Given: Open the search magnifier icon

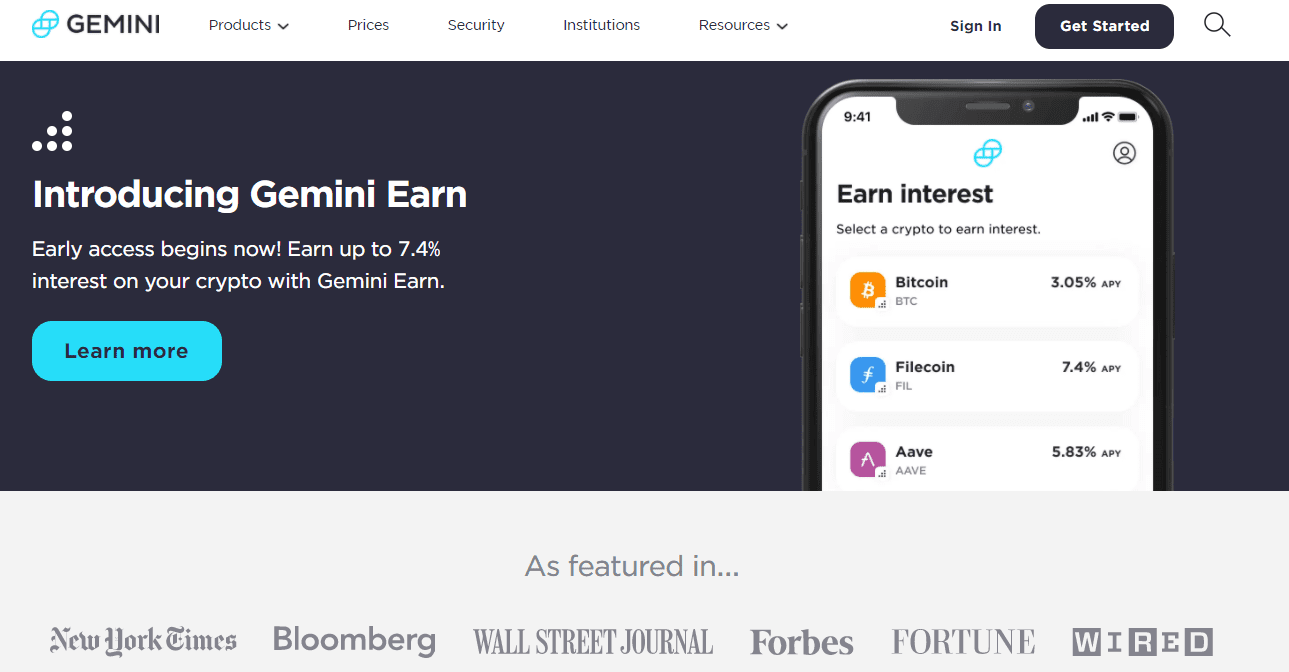Looking at the screenshot, I should pos(1216,23).
